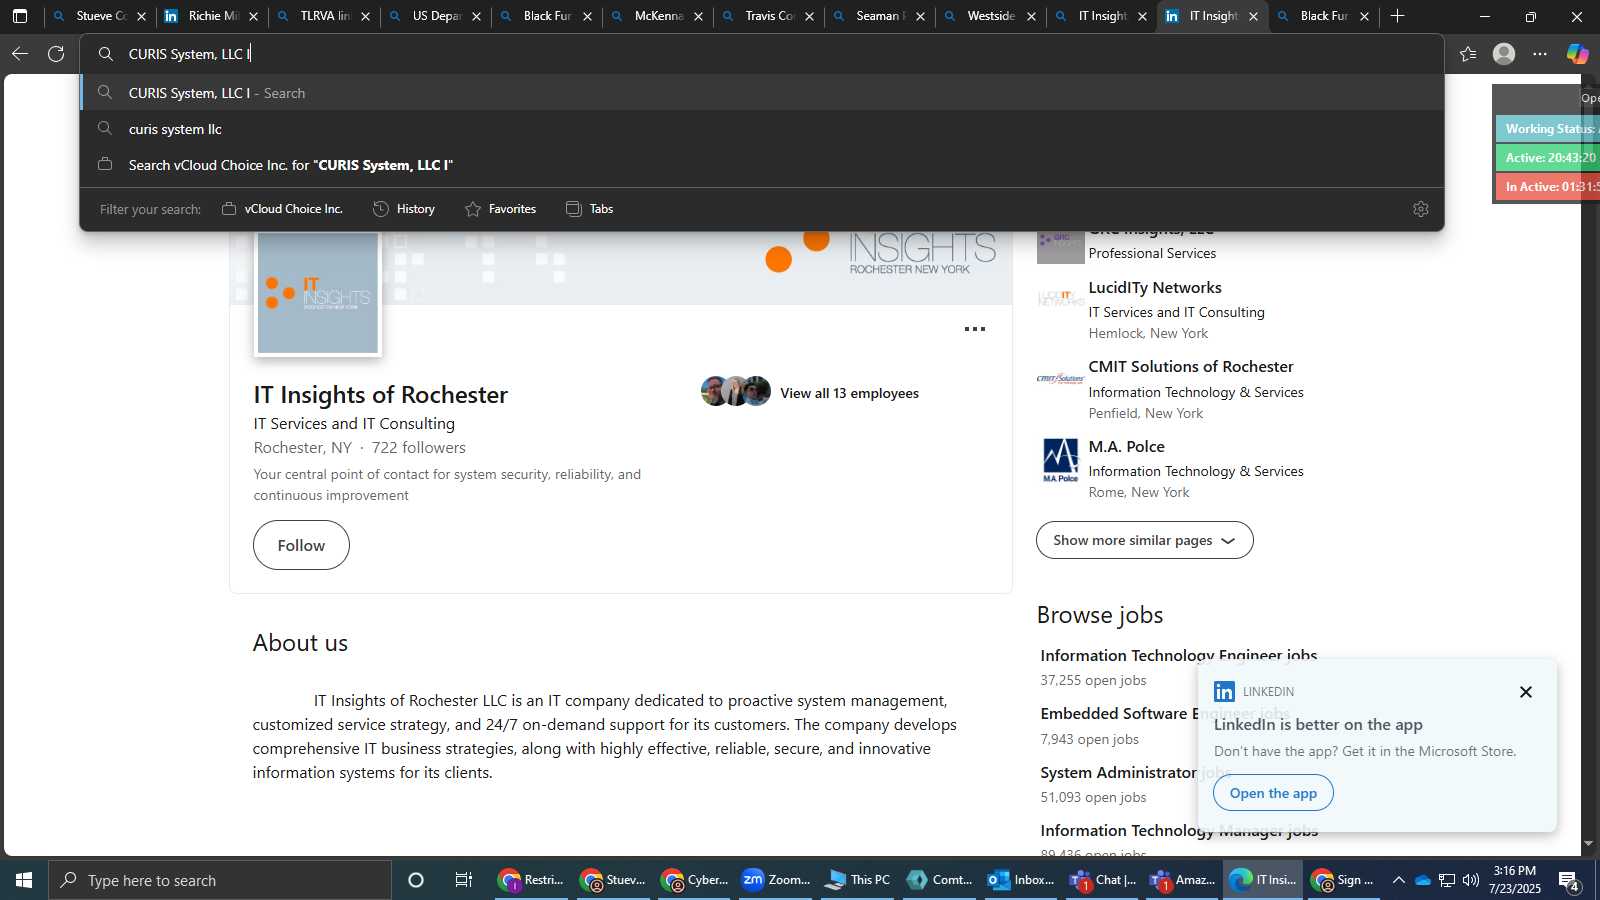The height and width of the screenshot is (900, 1600).
Task: Open the Favorites star icon in toolbar
Action: (x=1468, y=54)
